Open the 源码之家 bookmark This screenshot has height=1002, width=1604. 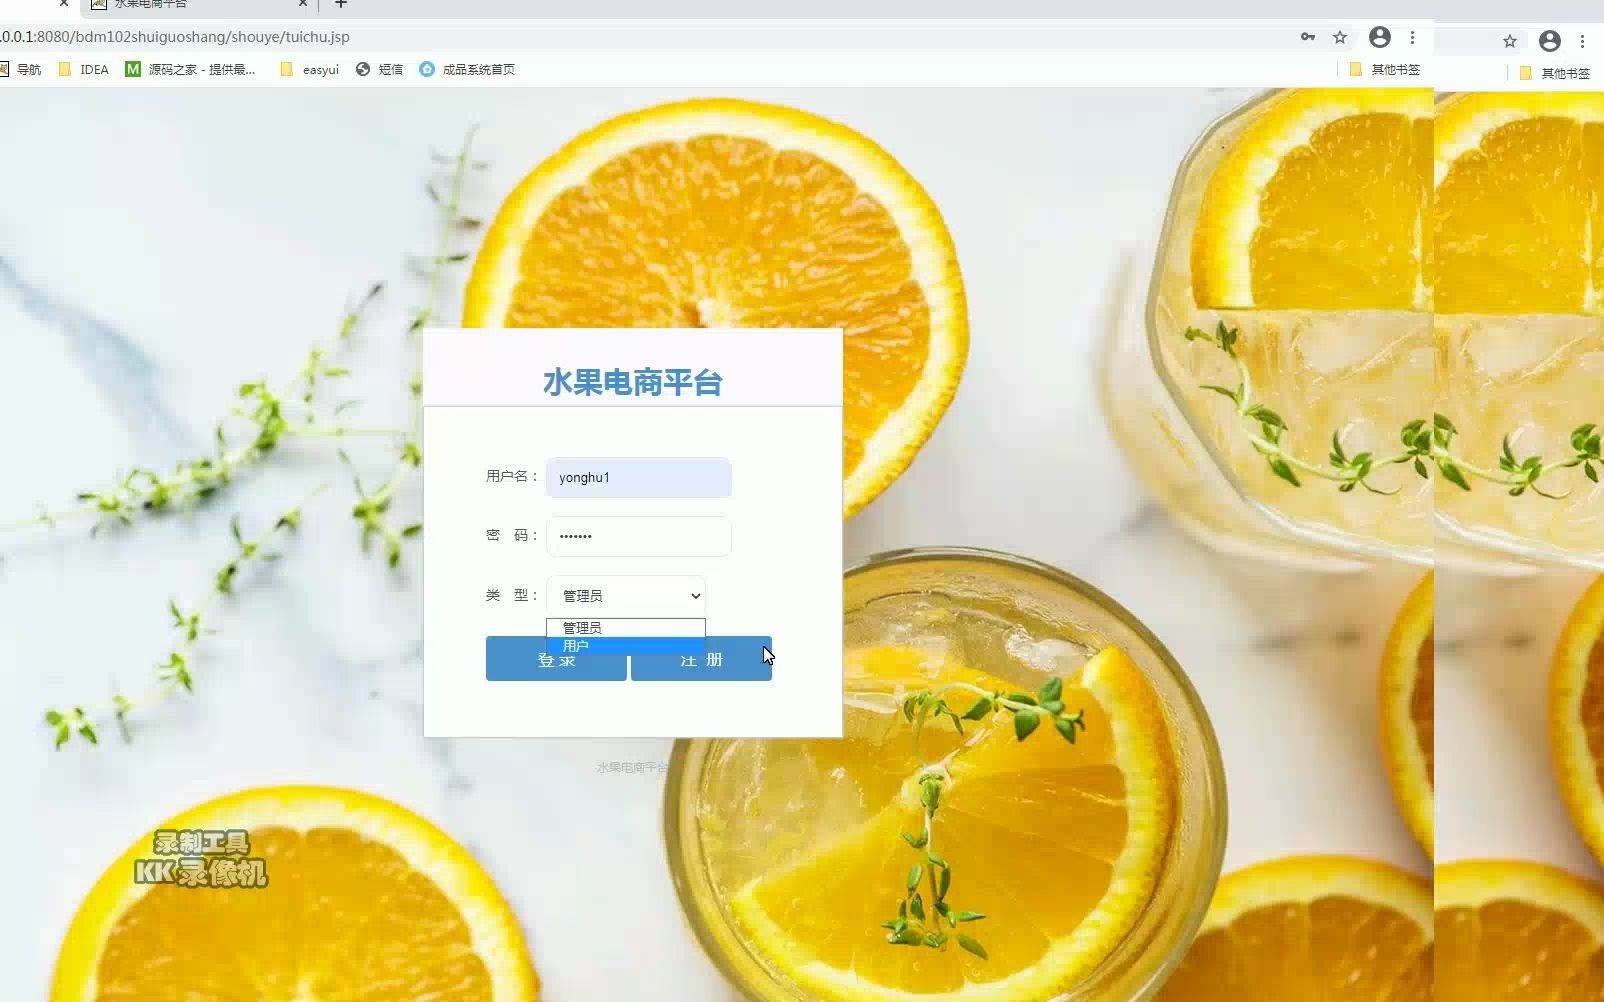(190, 69)
